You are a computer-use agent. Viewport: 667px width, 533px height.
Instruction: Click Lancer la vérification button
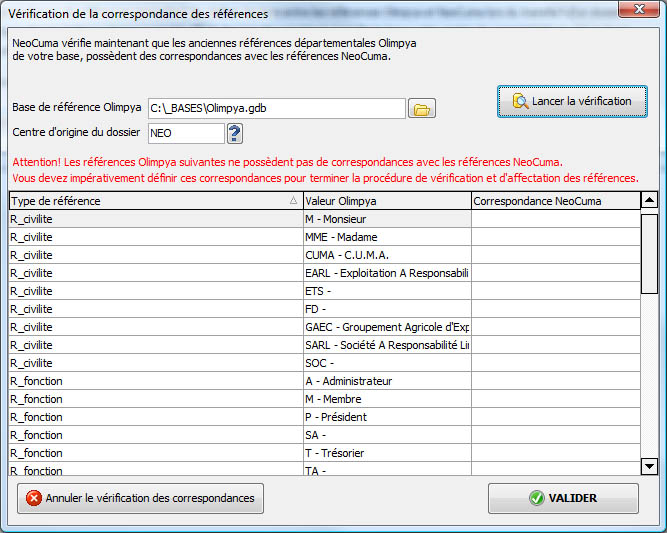click(572, 101)
